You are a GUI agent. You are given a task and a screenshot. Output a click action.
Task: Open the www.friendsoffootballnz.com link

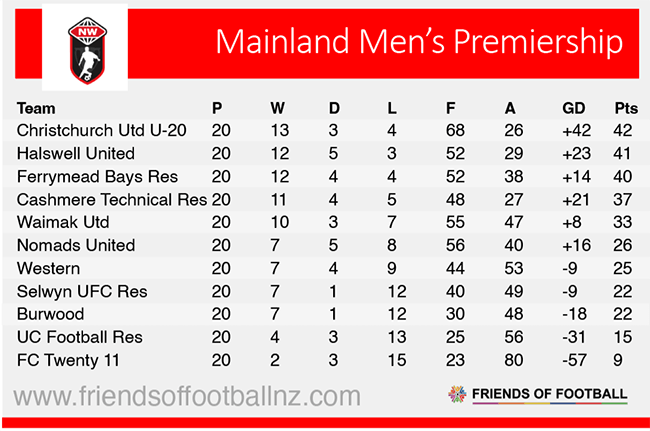click(189, 396)
